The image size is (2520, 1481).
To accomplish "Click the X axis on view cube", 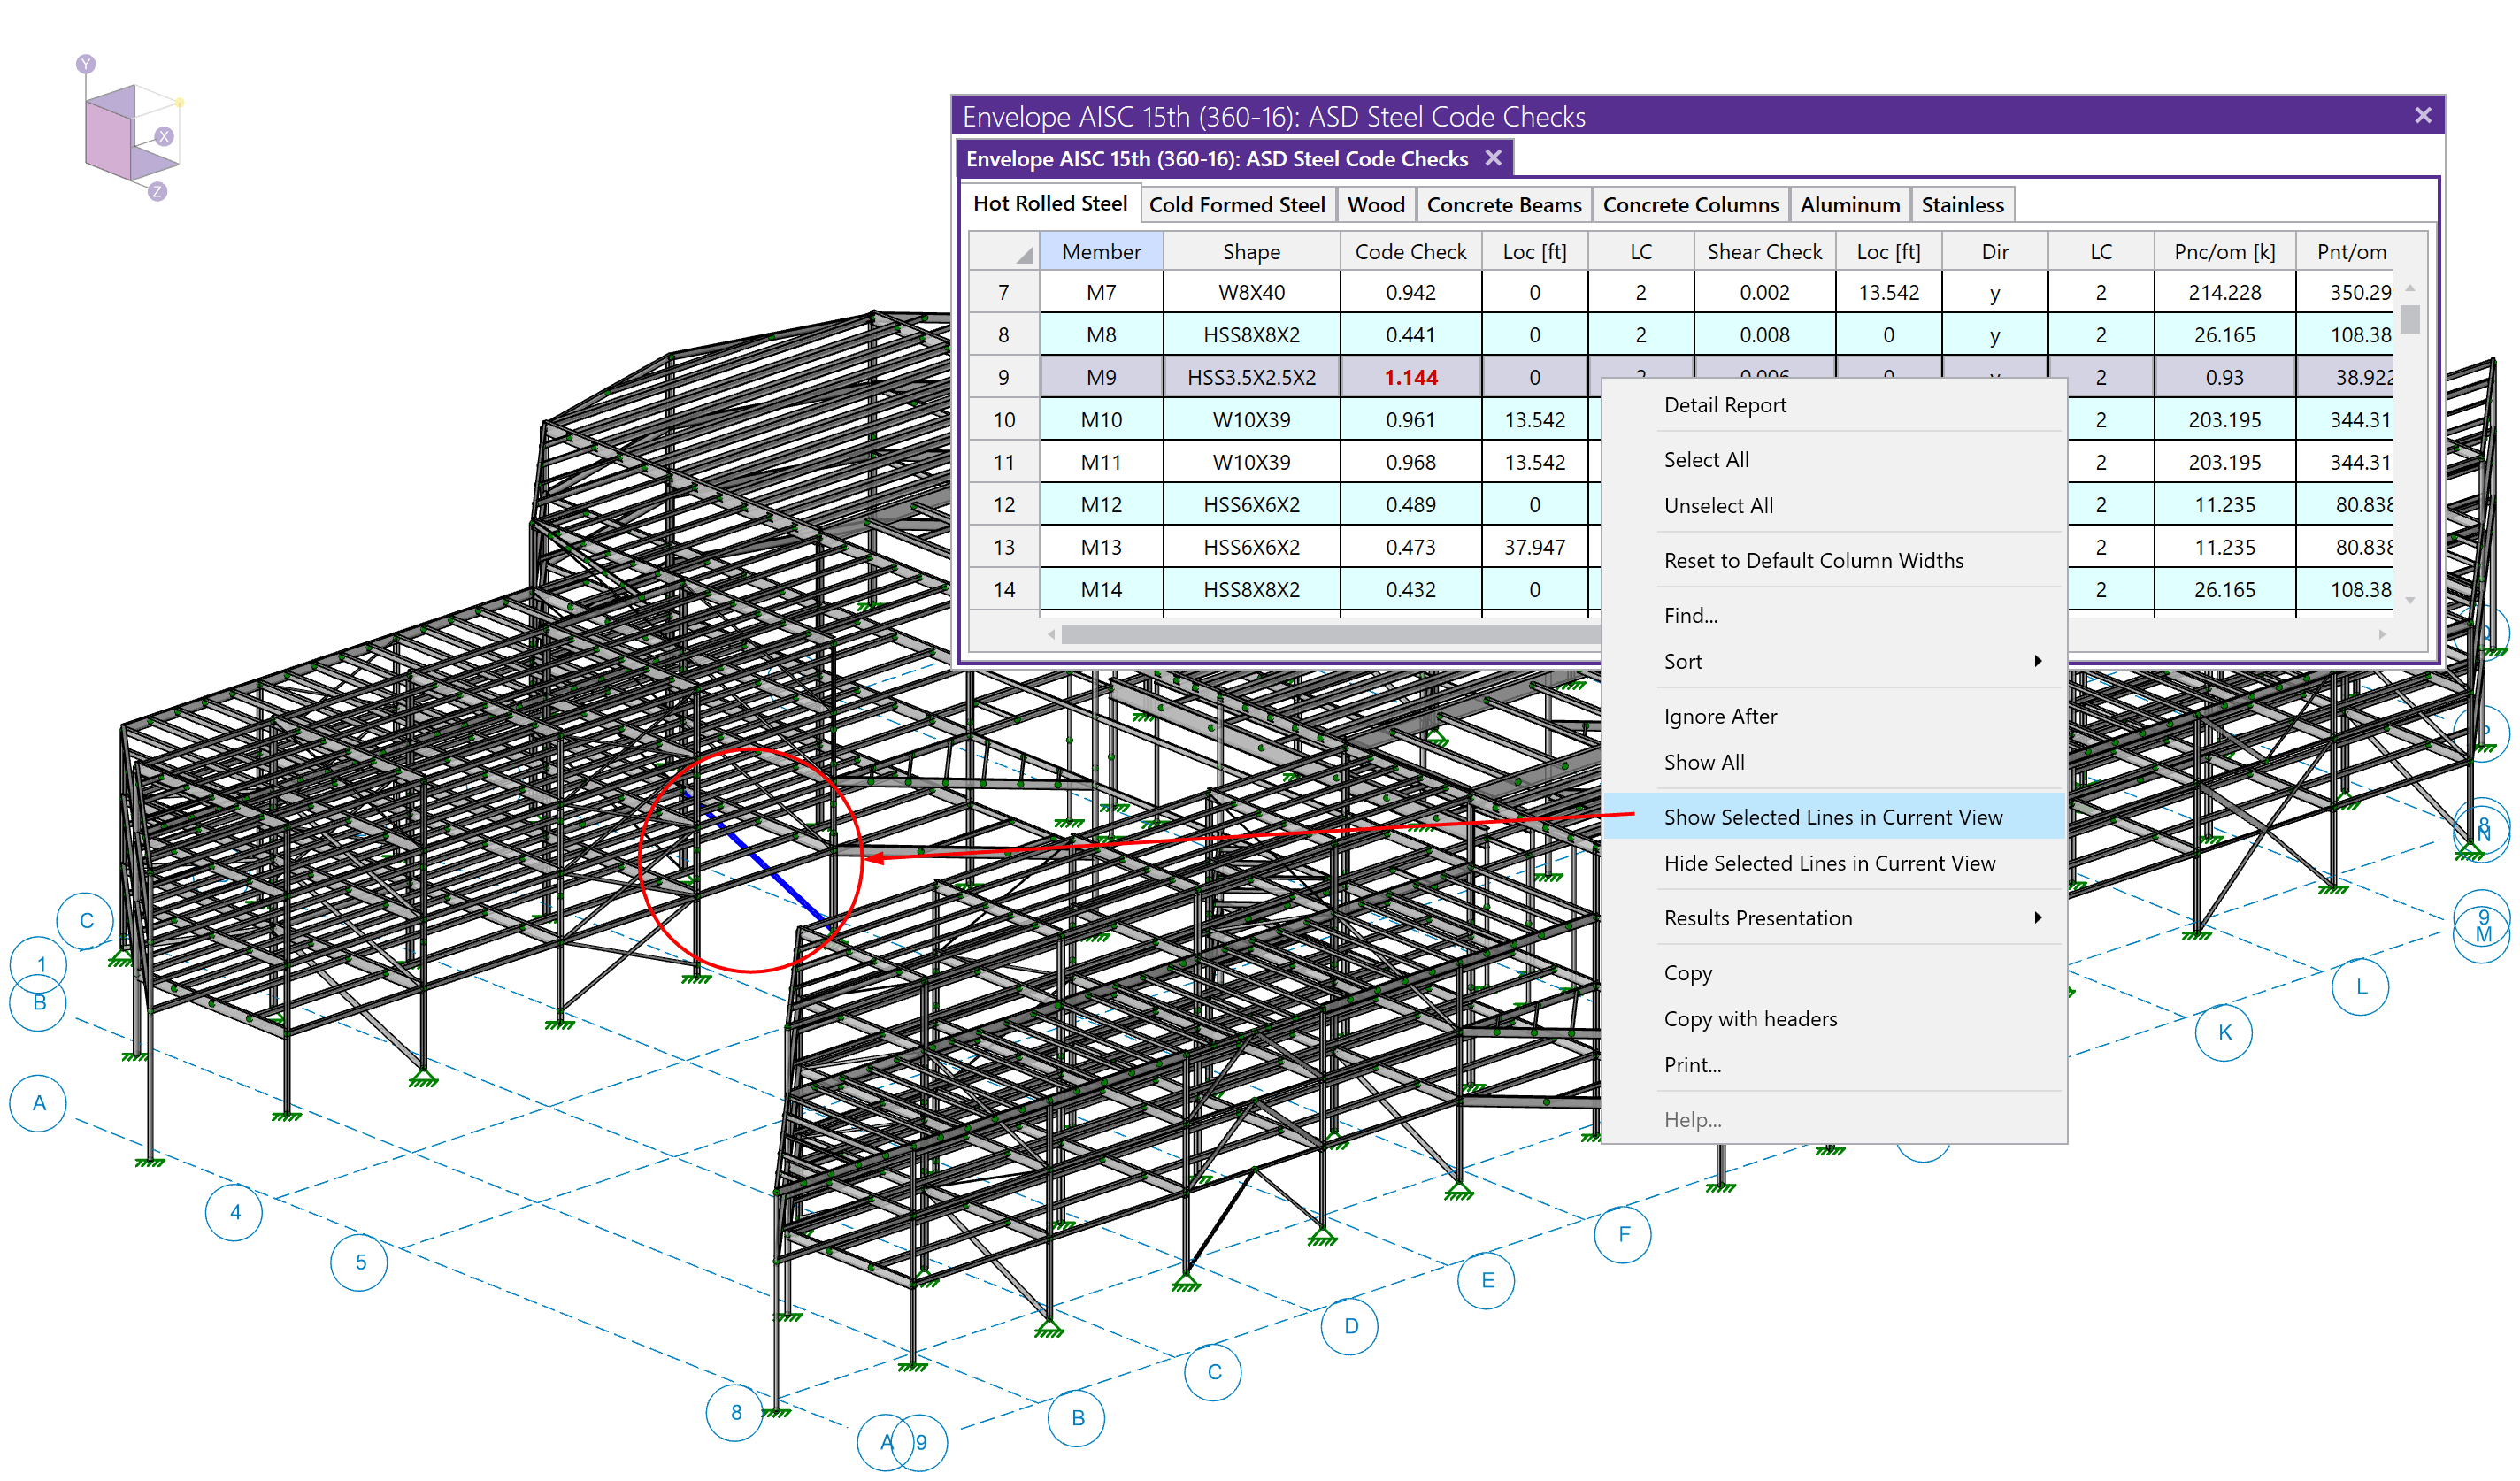I will (x=164, y=136).
